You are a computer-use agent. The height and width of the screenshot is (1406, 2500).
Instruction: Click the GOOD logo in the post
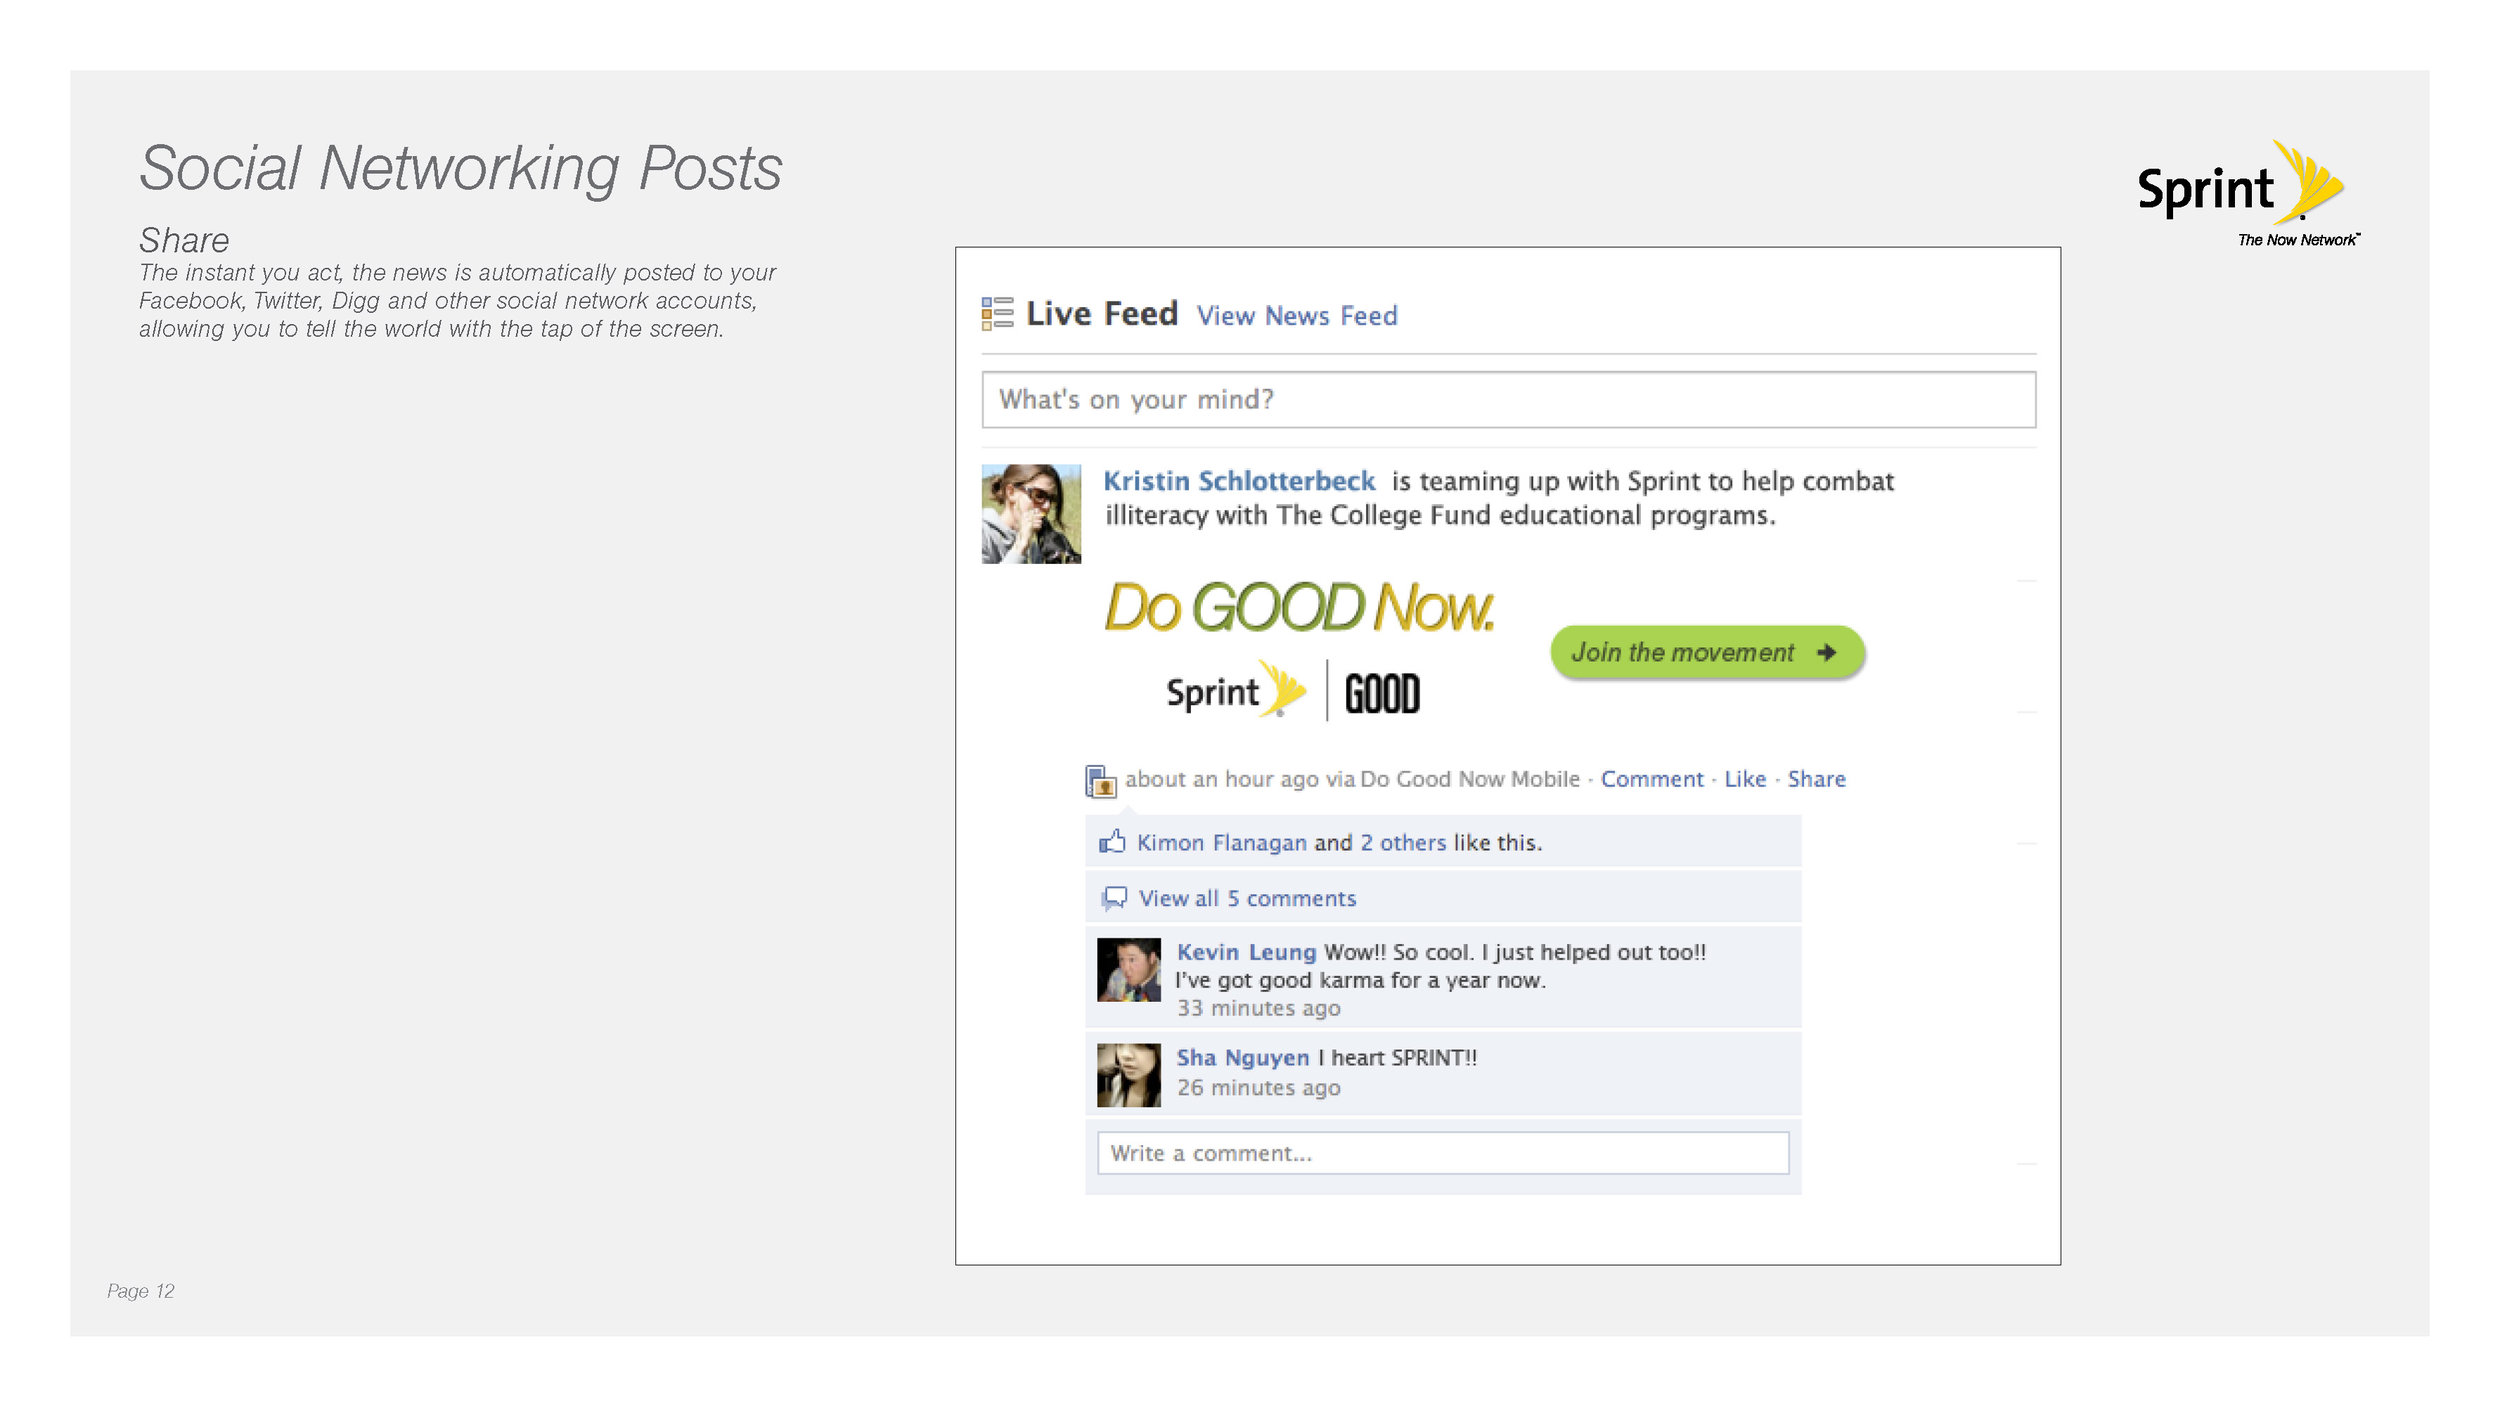pyautogui.click(x=1382, y=693)
